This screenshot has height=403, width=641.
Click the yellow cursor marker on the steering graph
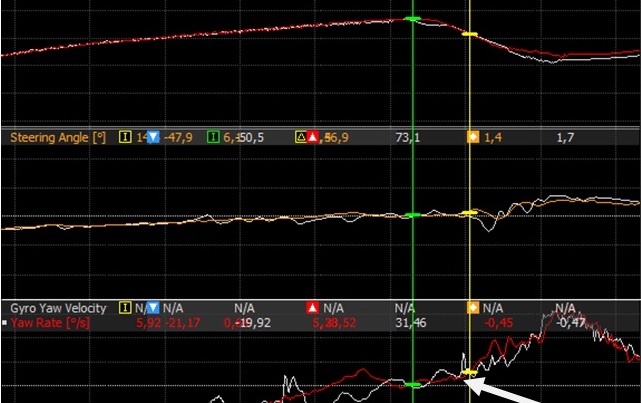tap(470, 212)
